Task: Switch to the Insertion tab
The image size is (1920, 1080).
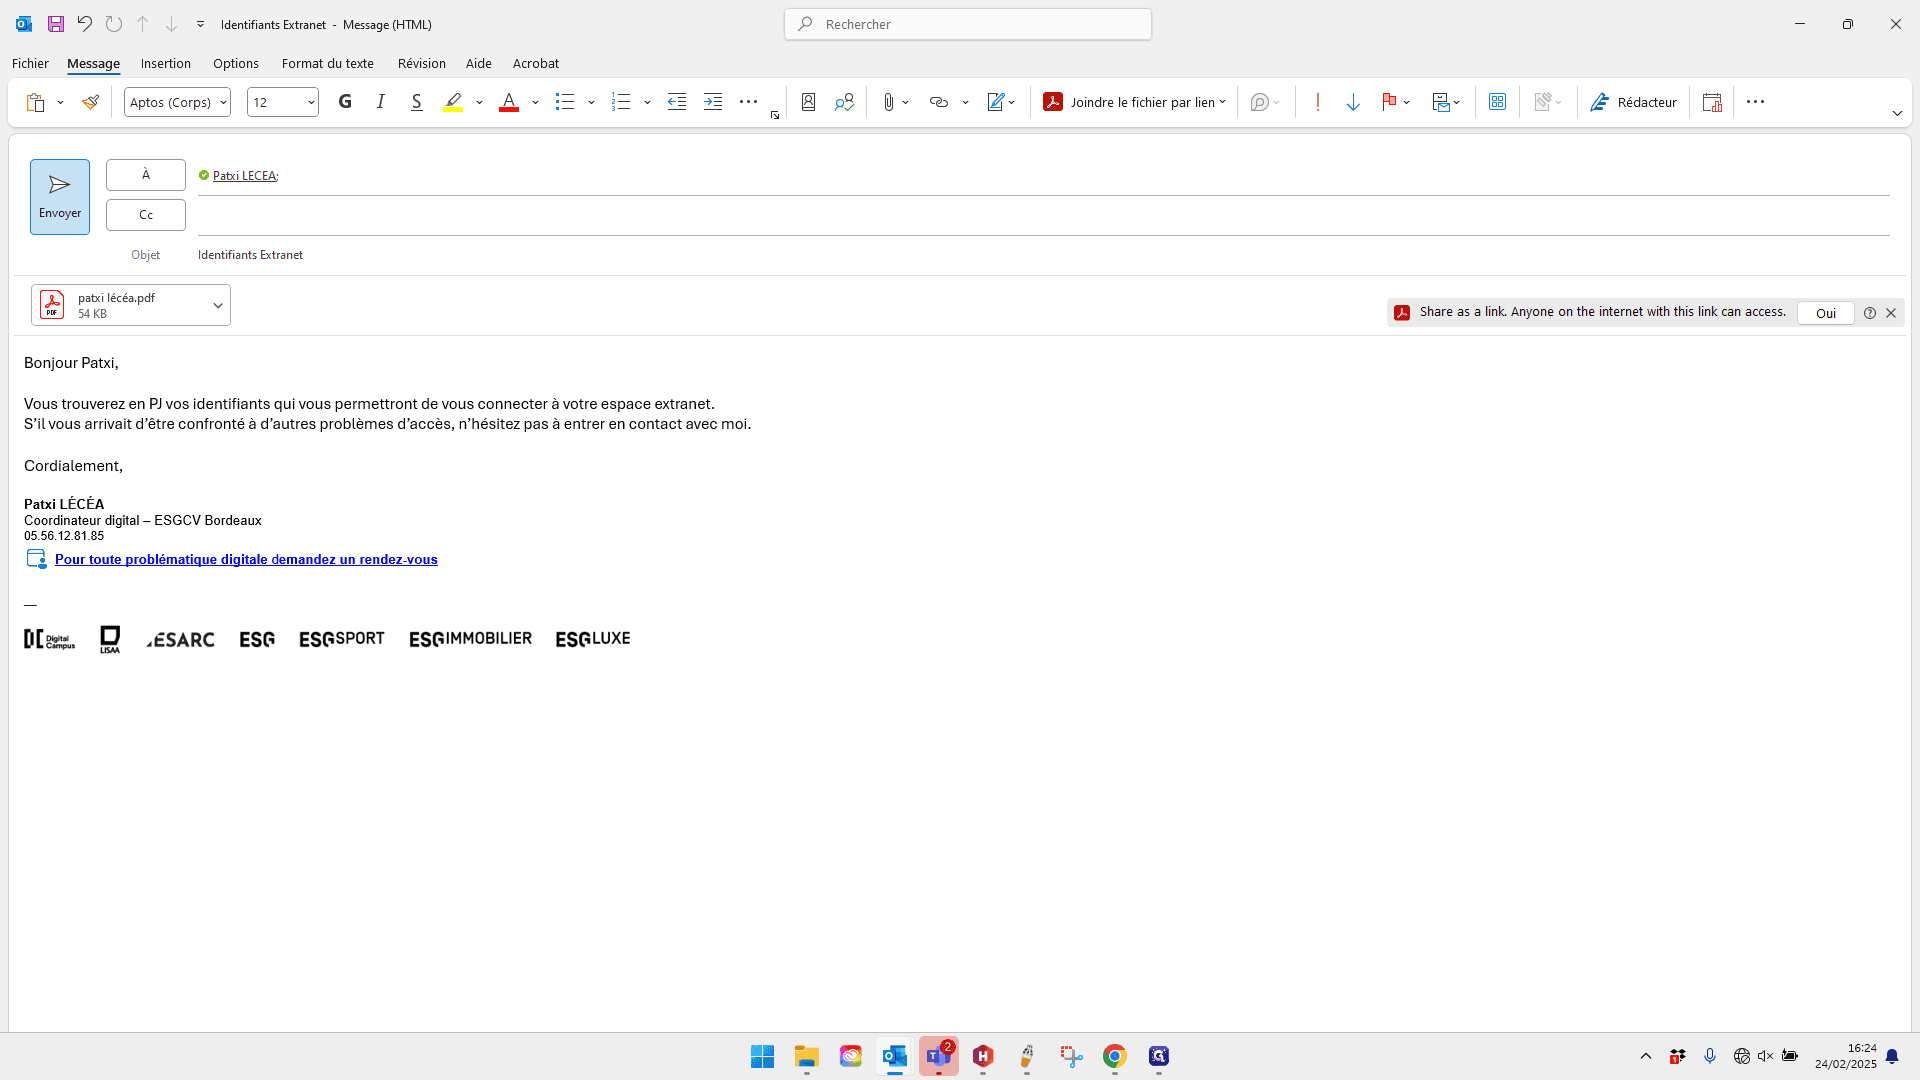Action: pyautogui.click(x=166, y=63)
